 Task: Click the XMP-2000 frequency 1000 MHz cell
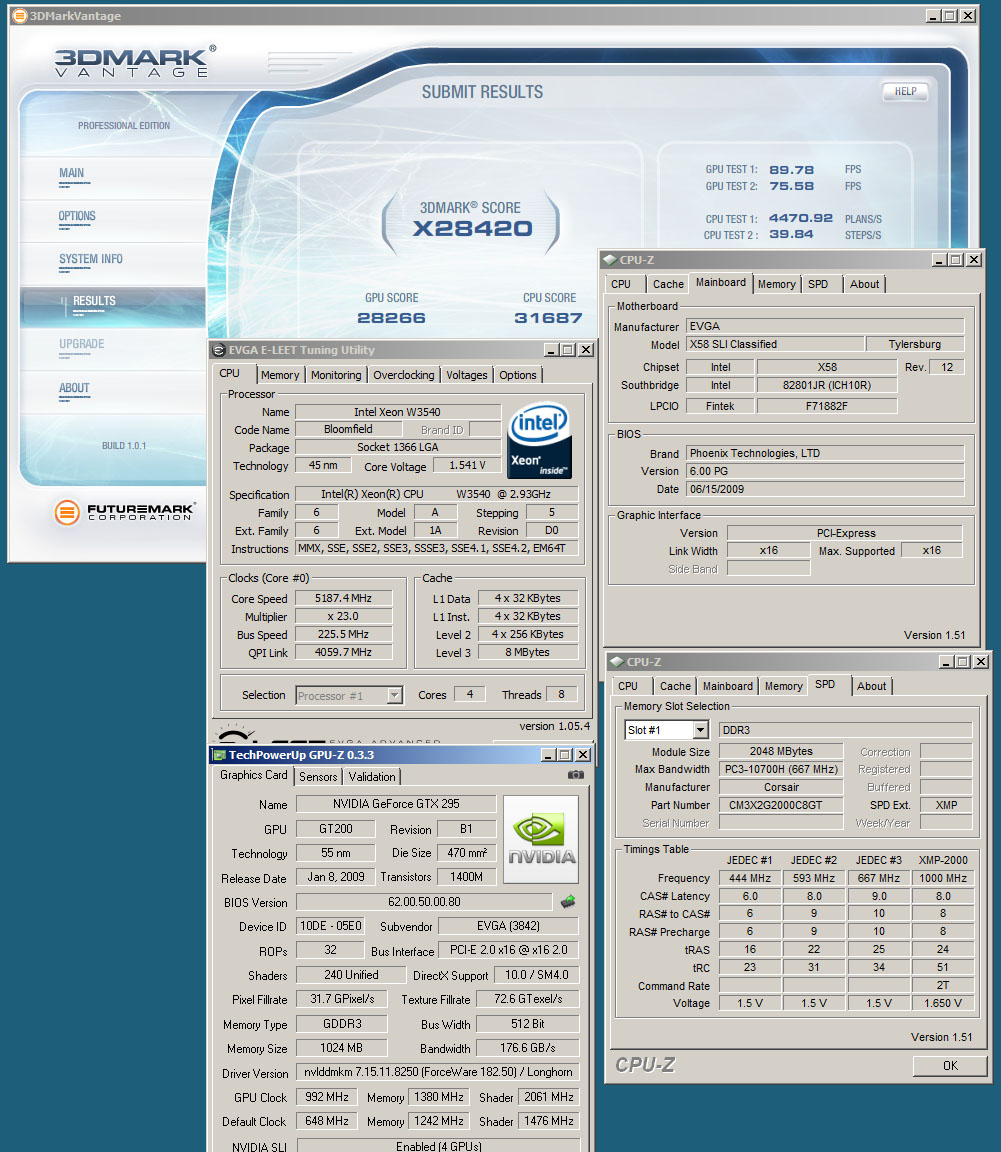[943, 878]
